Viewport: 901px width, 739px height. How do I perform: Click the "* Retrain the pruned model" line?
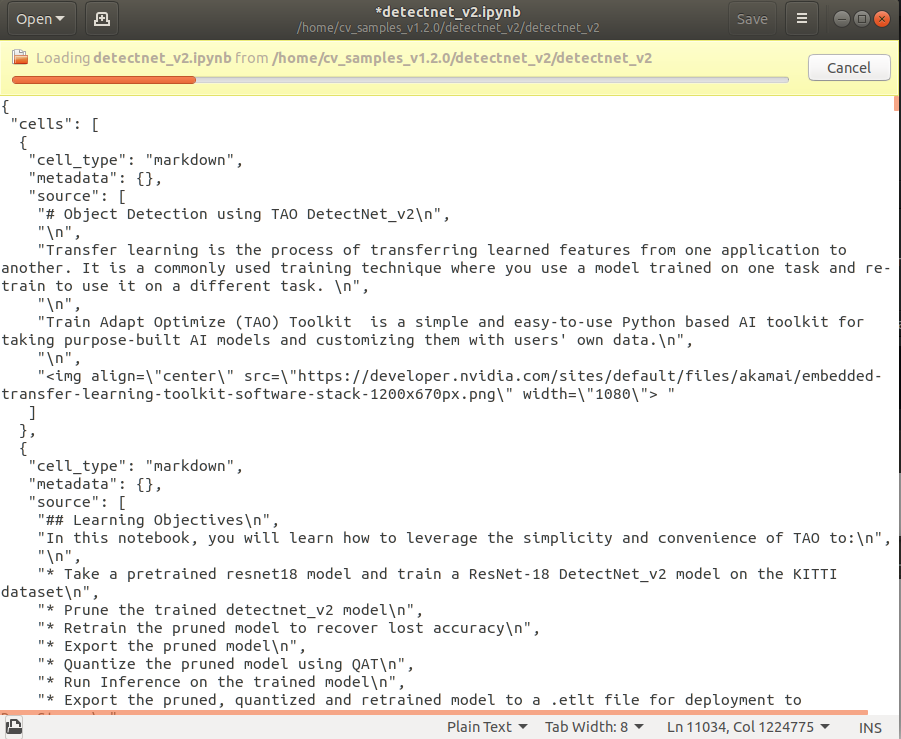click(289, 628)
